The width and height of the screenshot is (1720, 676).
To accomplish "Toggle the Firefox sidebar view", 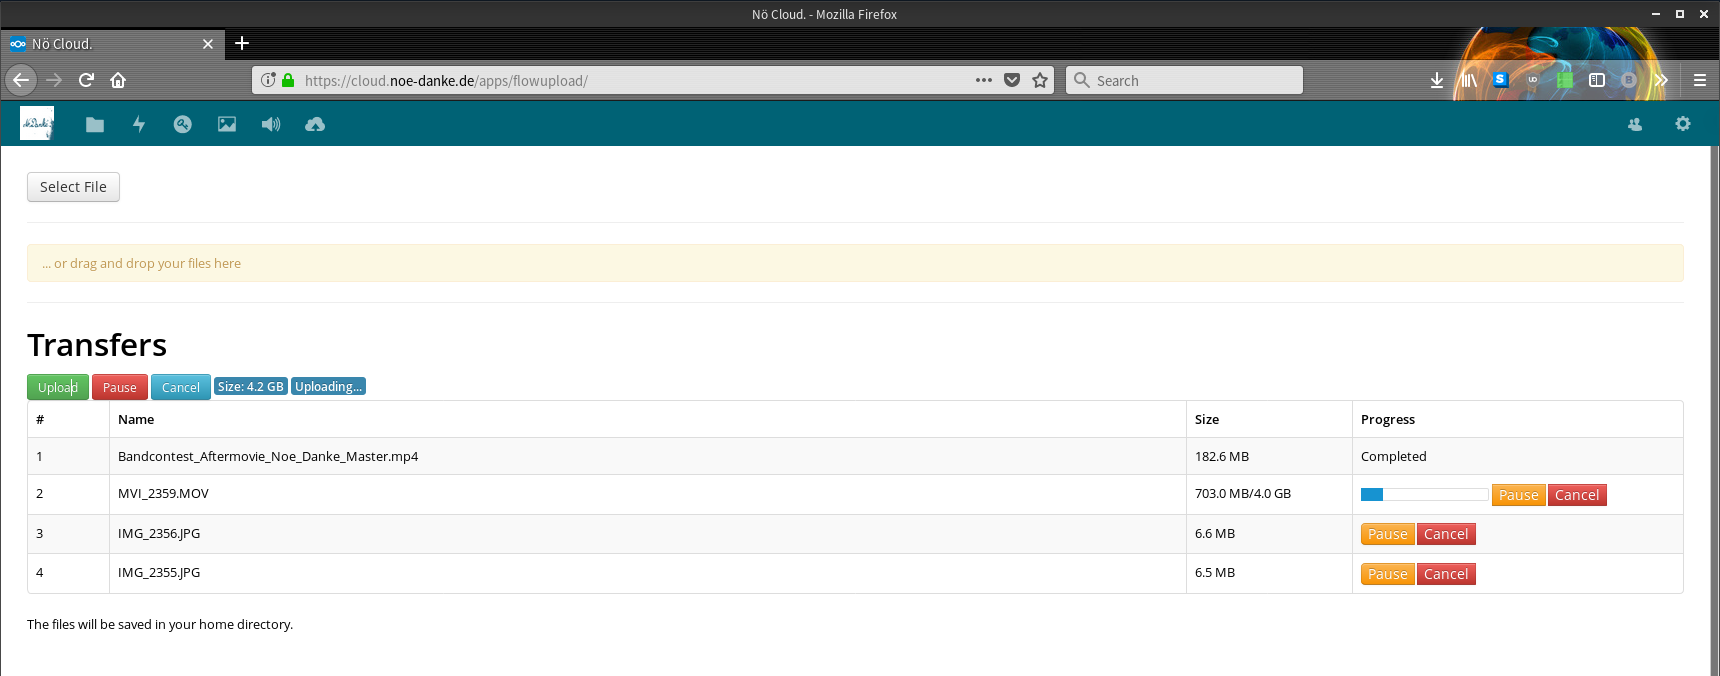I will click(1597, 80).
